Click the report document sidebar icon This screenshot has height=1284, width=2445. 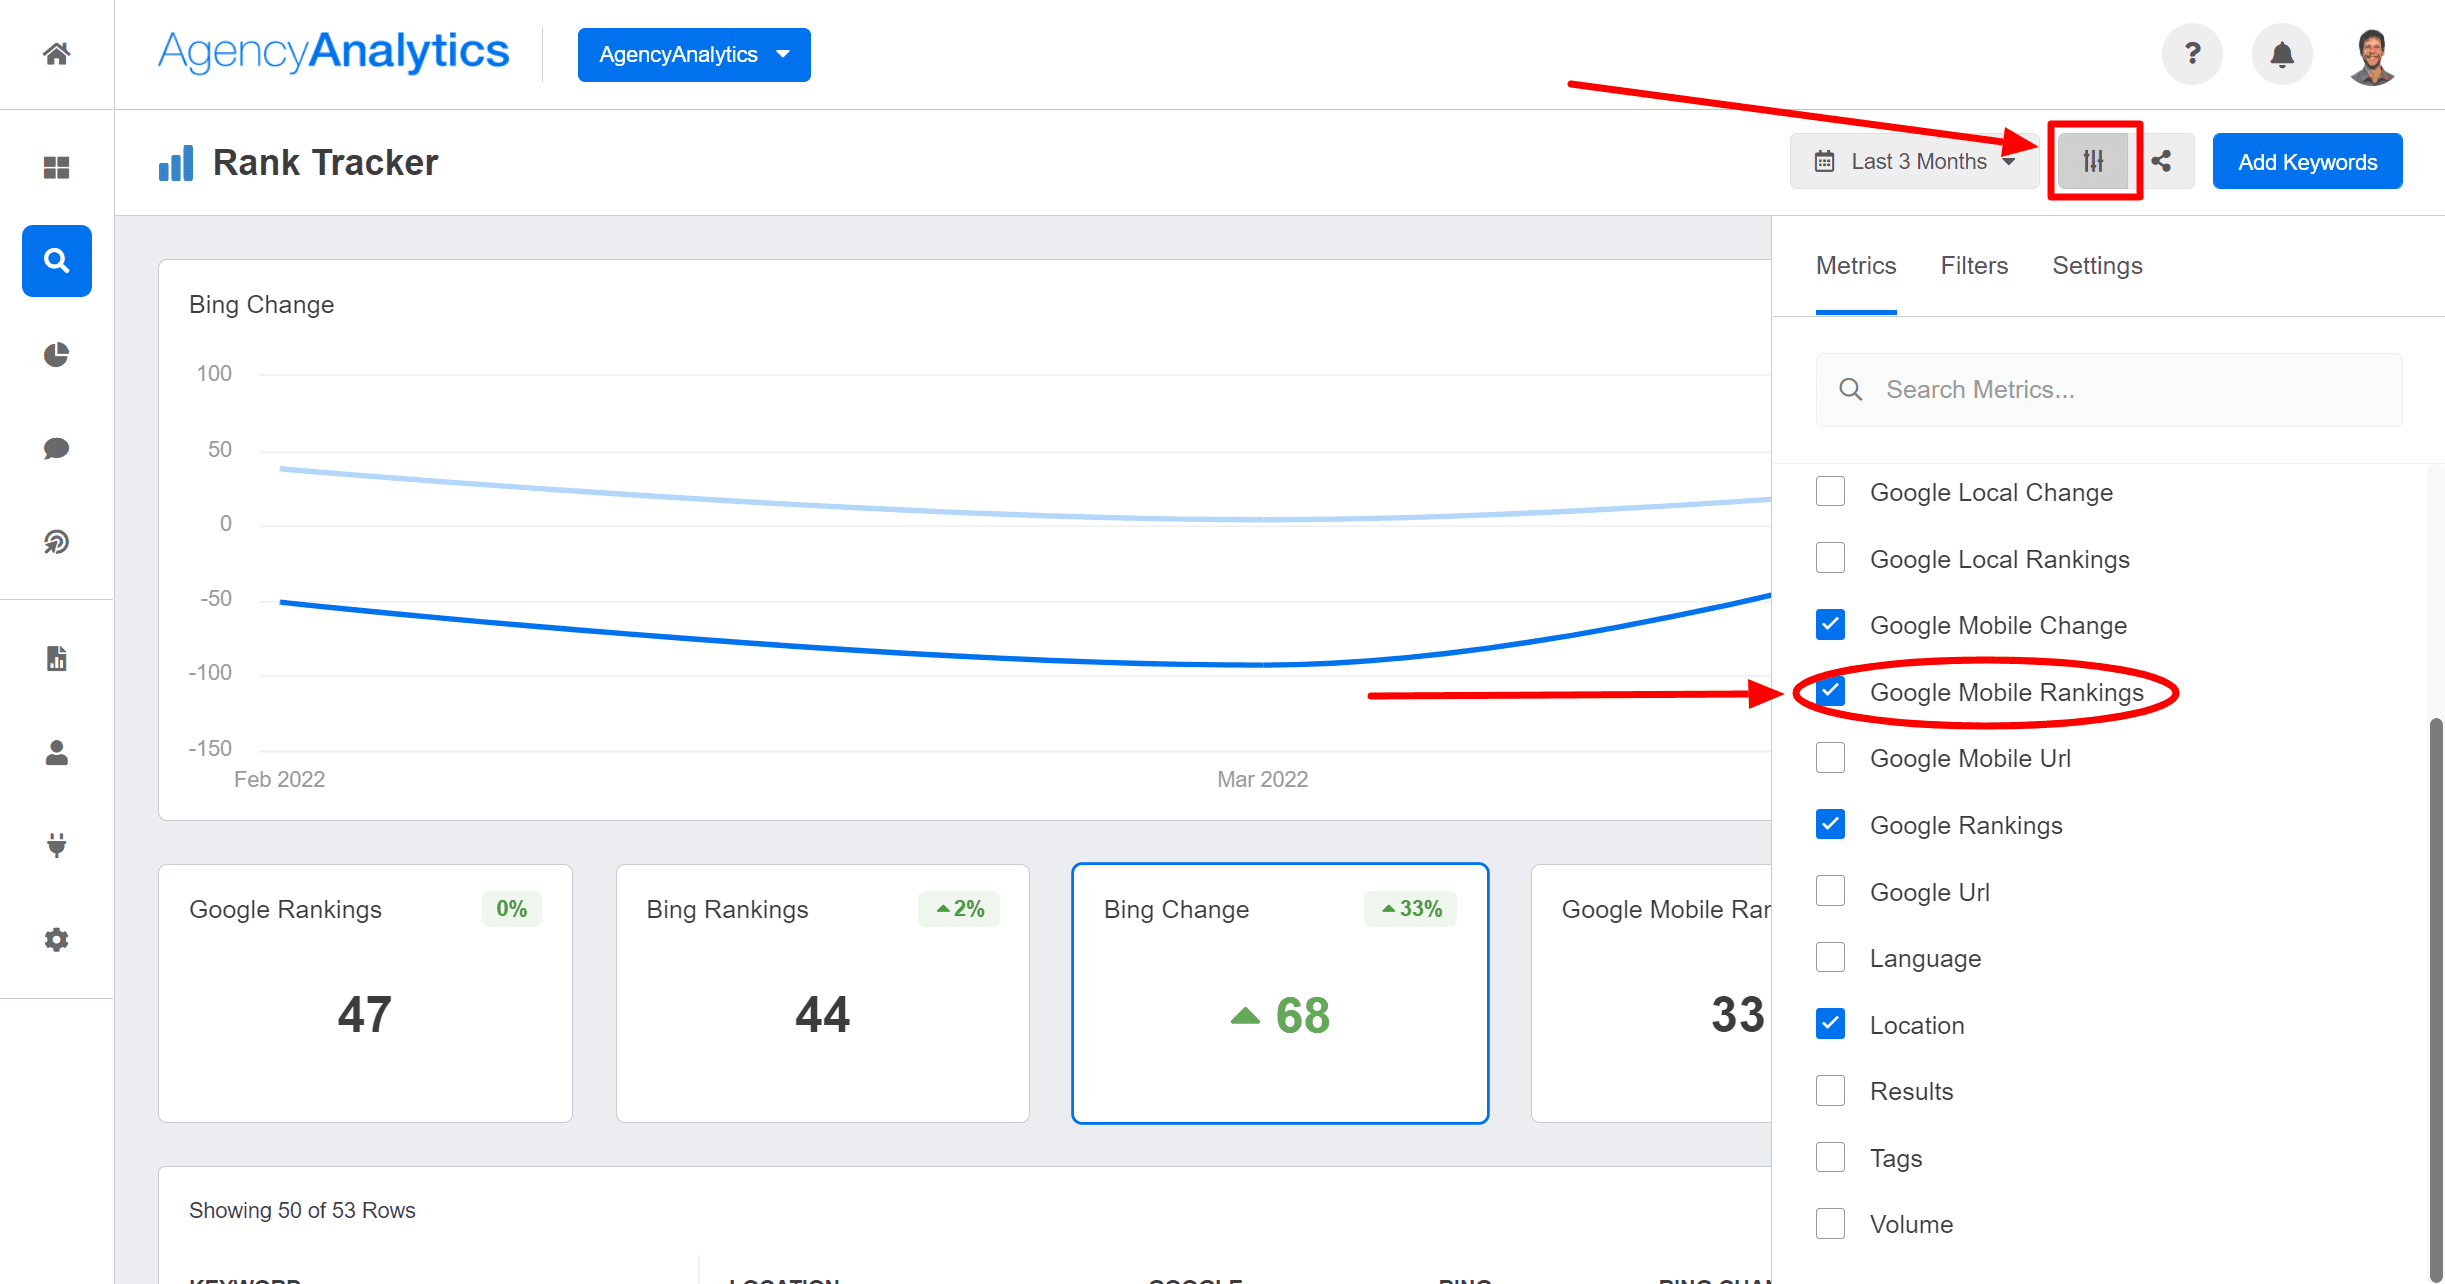[56, 658]
